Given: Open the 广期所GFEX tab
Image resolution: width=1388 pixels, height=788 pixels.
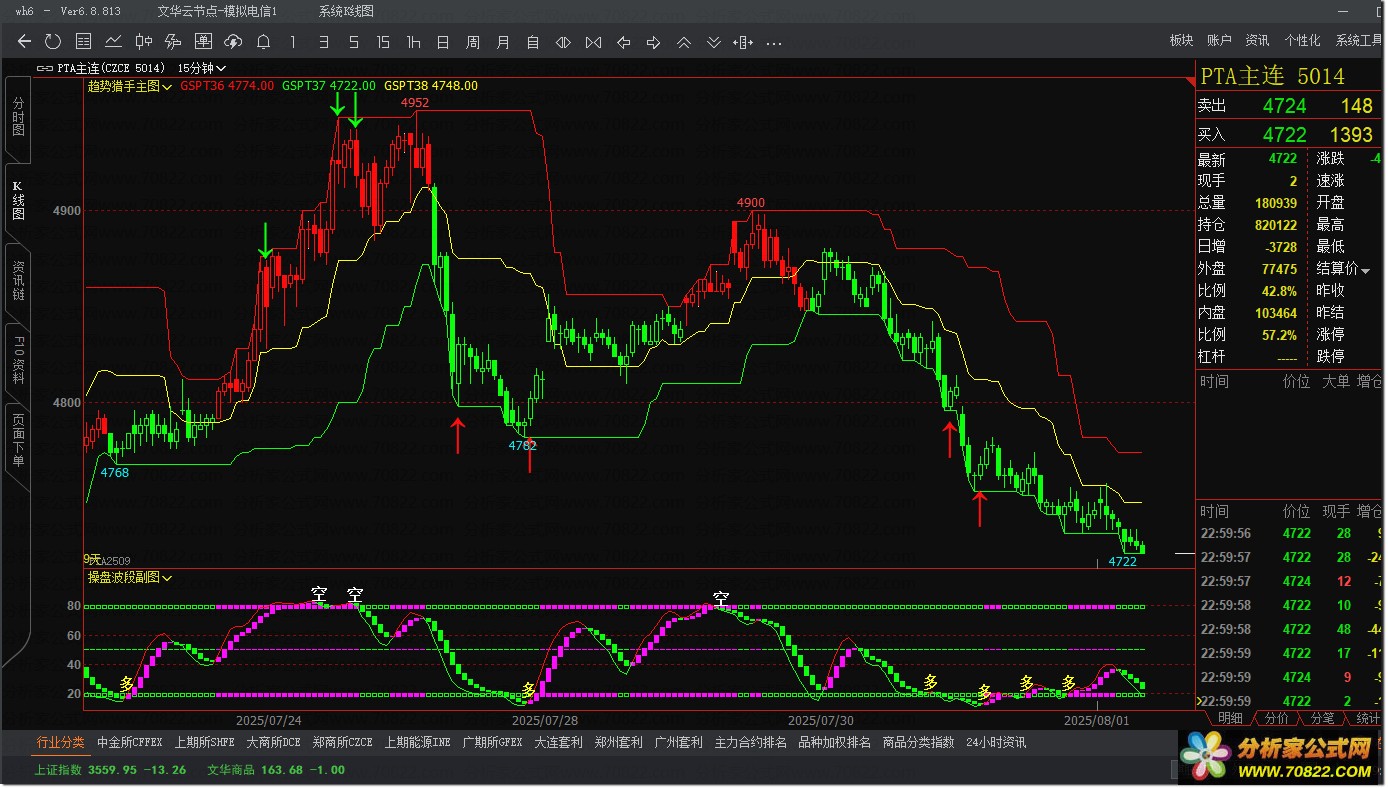Looking at the screenshot, I should tap(492, 743).
